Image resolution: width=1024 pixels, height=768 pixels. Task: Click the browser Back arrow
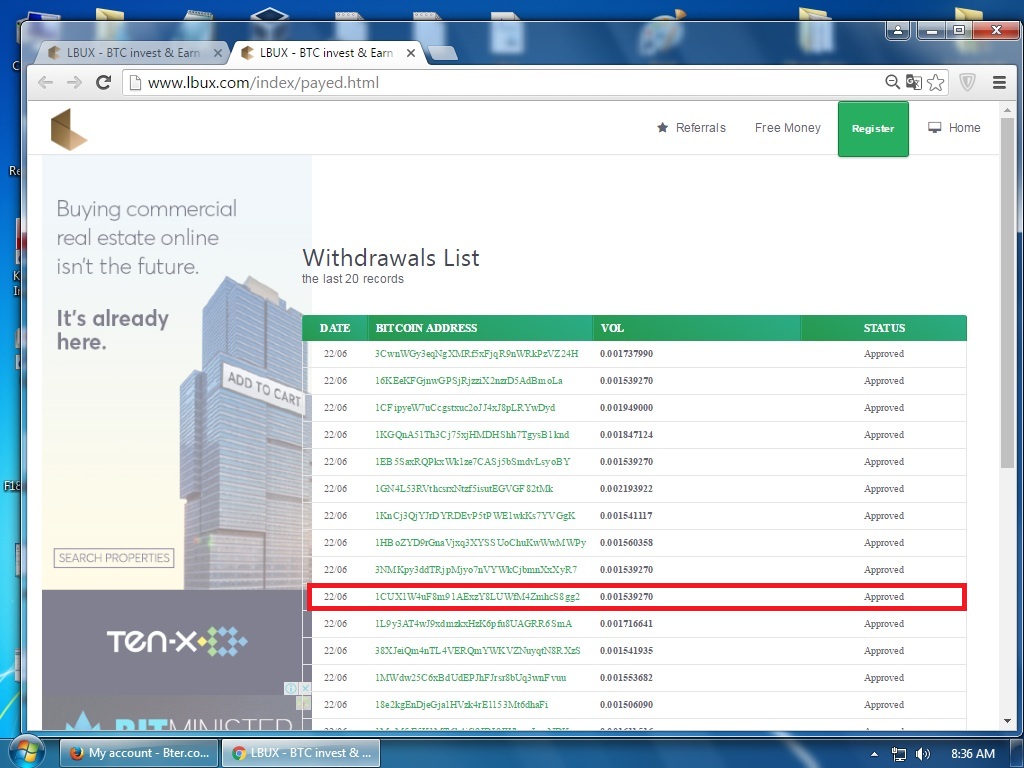point(45,82)
